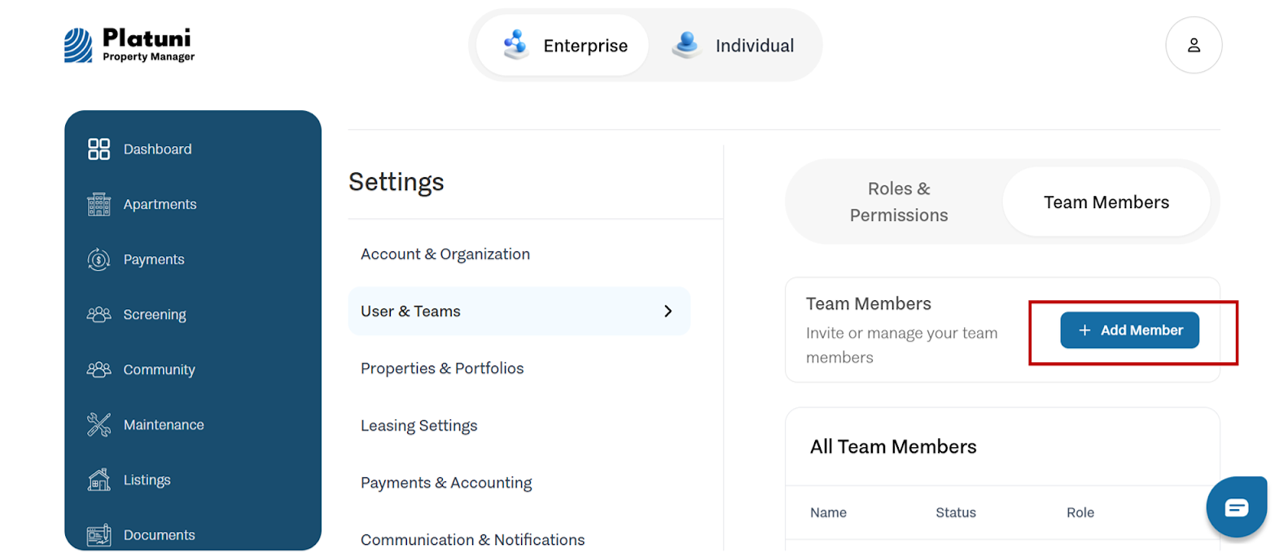Click the Listings house icon
The width and height of the screenshot is (1280, 556).
coord(99,480)
